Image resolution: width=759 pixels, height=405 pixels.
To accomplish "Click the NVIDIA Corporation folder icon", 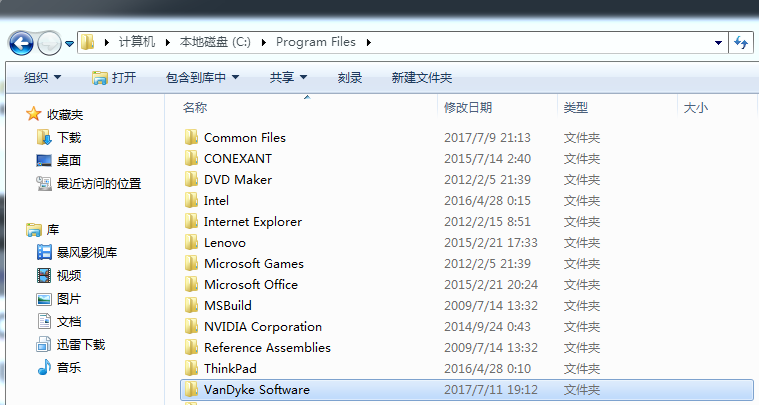I will click(191, 327).
